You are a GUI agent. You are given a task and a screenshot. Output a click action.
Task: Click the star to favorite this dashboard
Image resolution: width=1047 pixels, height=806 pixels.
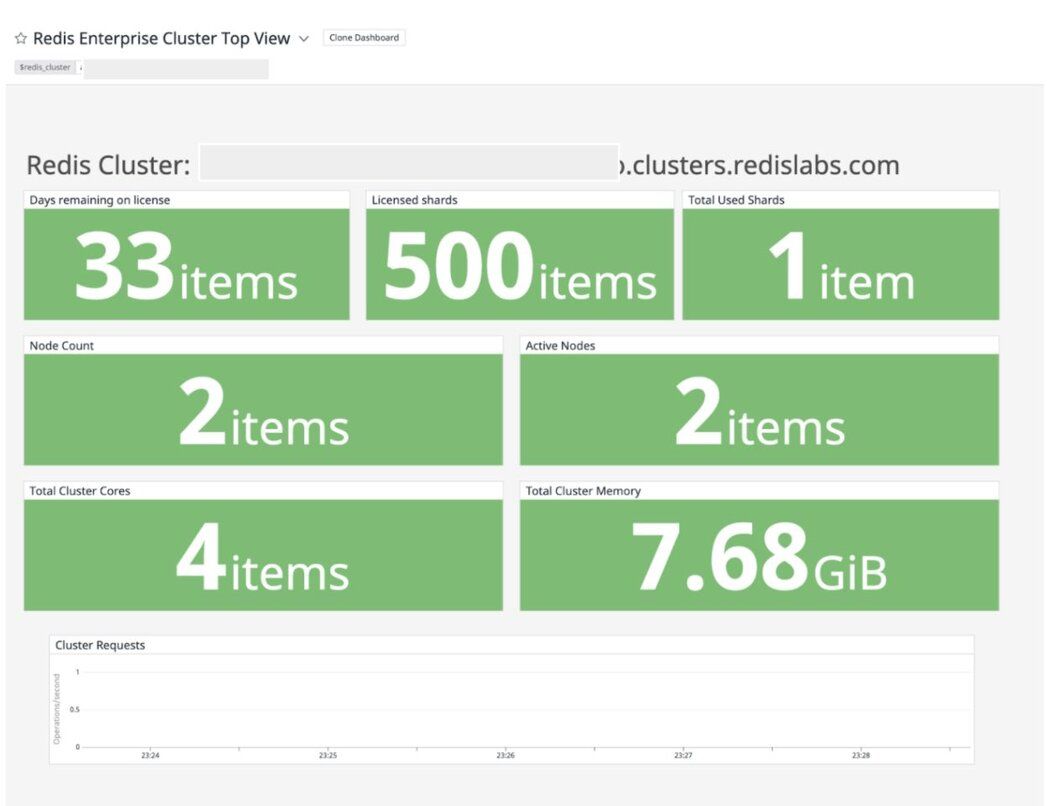20,38
